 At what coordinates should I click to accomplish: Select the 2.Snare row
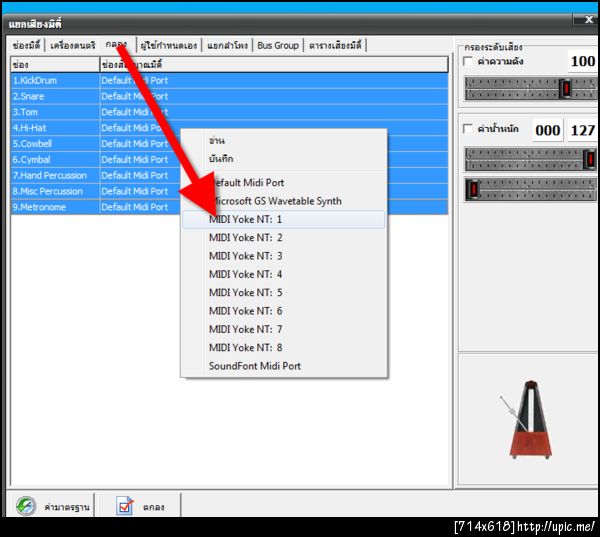[229, 96]
